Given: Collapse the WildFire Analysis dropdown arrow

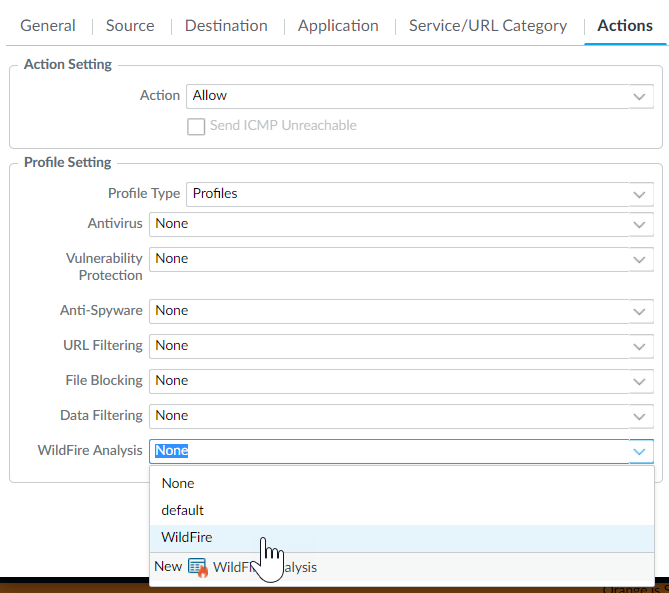Looking at the screenshot, I should click(640, 451).
